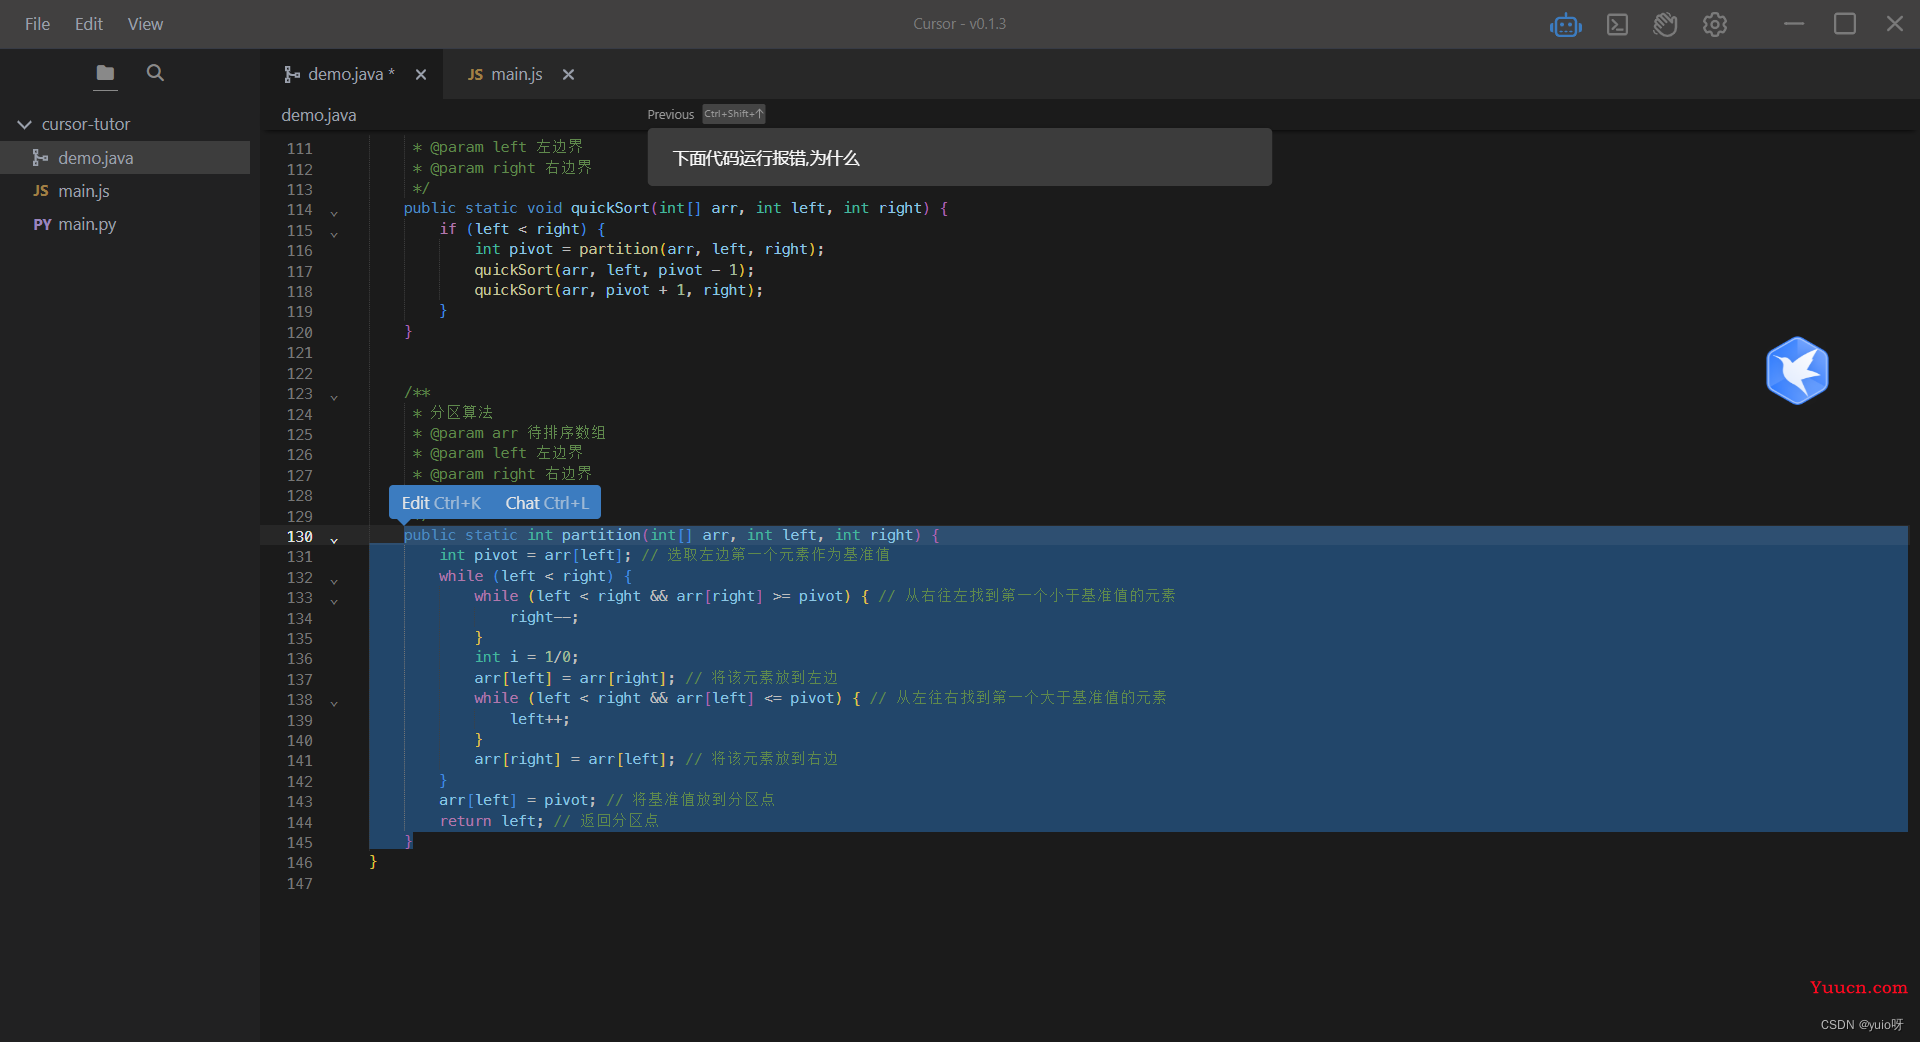Click the Chat Ctrl+L button
1920x1042 pixels.
coord(547,503)
